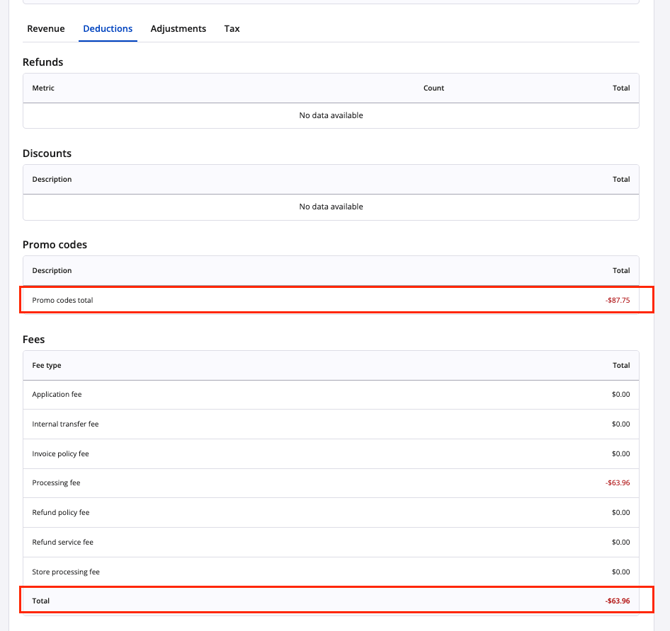Viewport: 670px width, 631px height.
Task: Select the Application fee row
Action: (57, 395)
